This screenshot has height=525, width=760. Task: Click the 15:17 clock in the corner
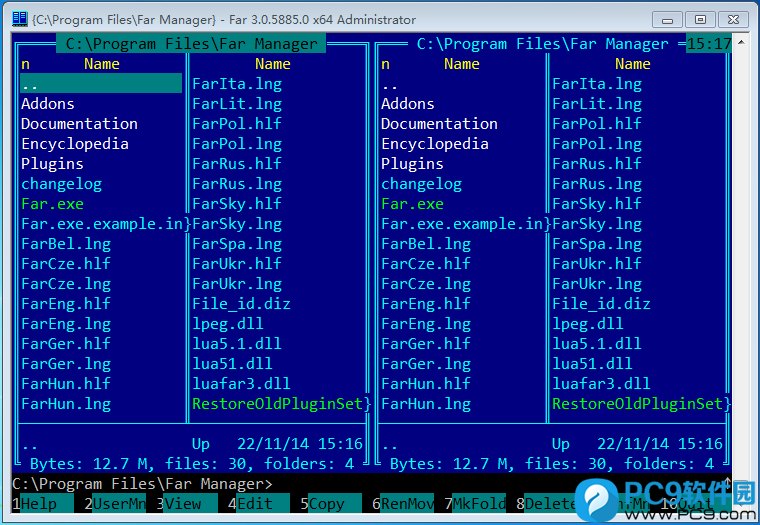709,44
